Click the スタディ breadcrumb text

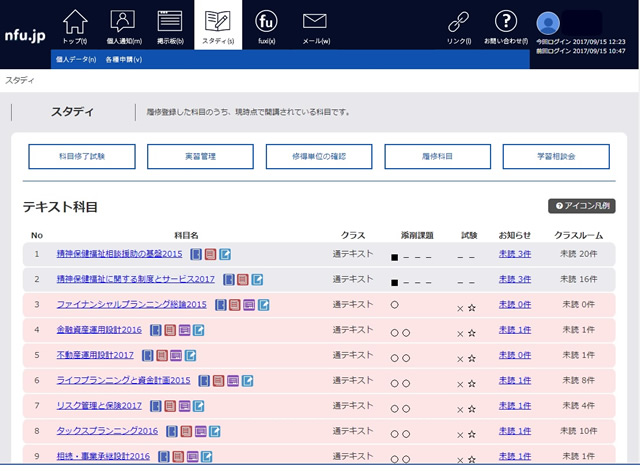click(20, 80)
